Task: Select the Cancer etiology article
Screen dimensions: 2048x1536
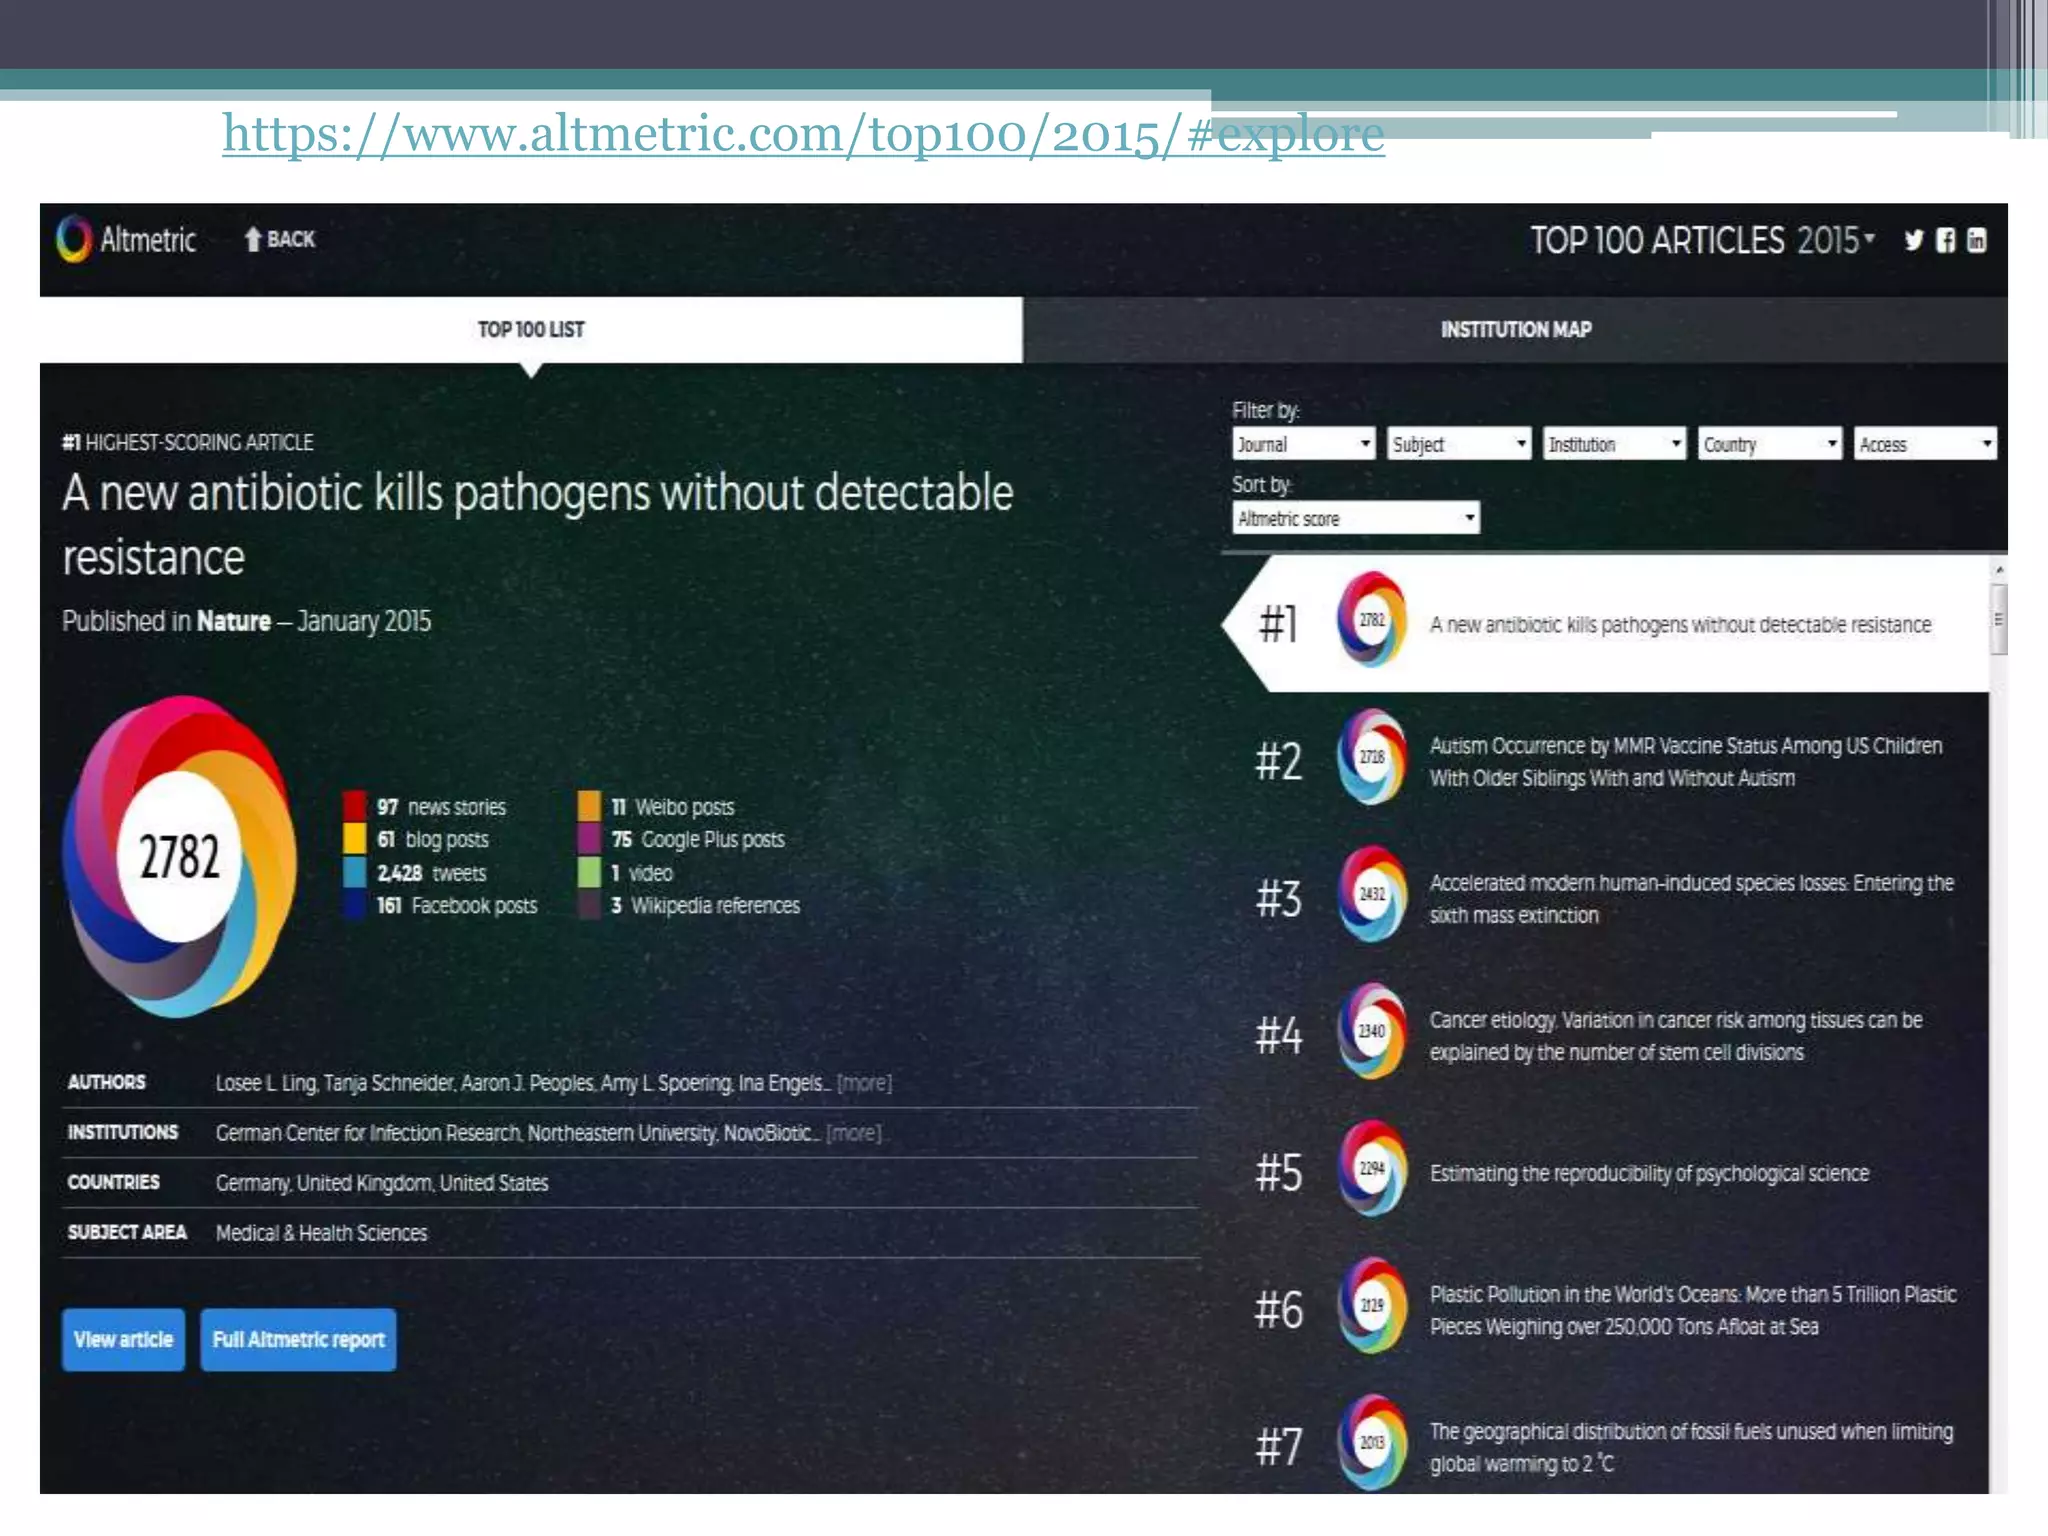Action: [x=1676, y=1036]
